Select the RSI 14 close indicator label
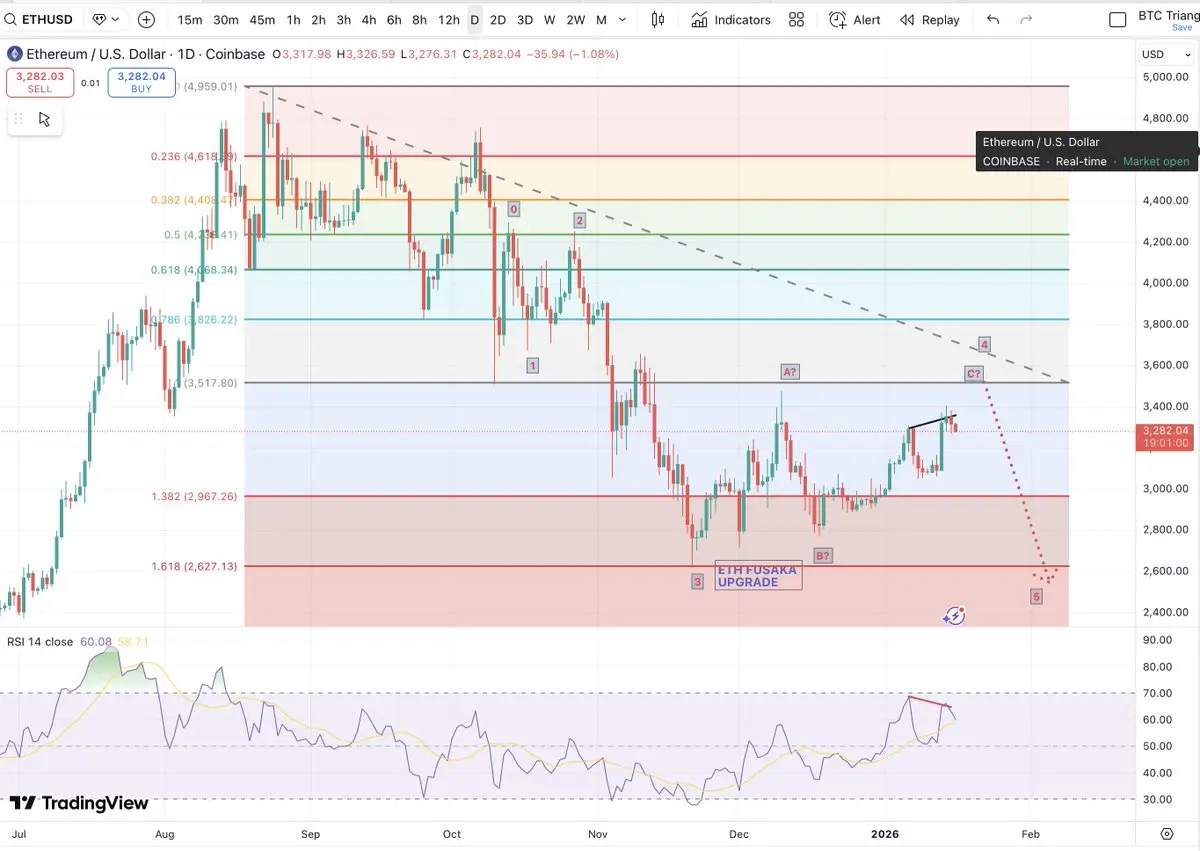 [x=40, y=641]
